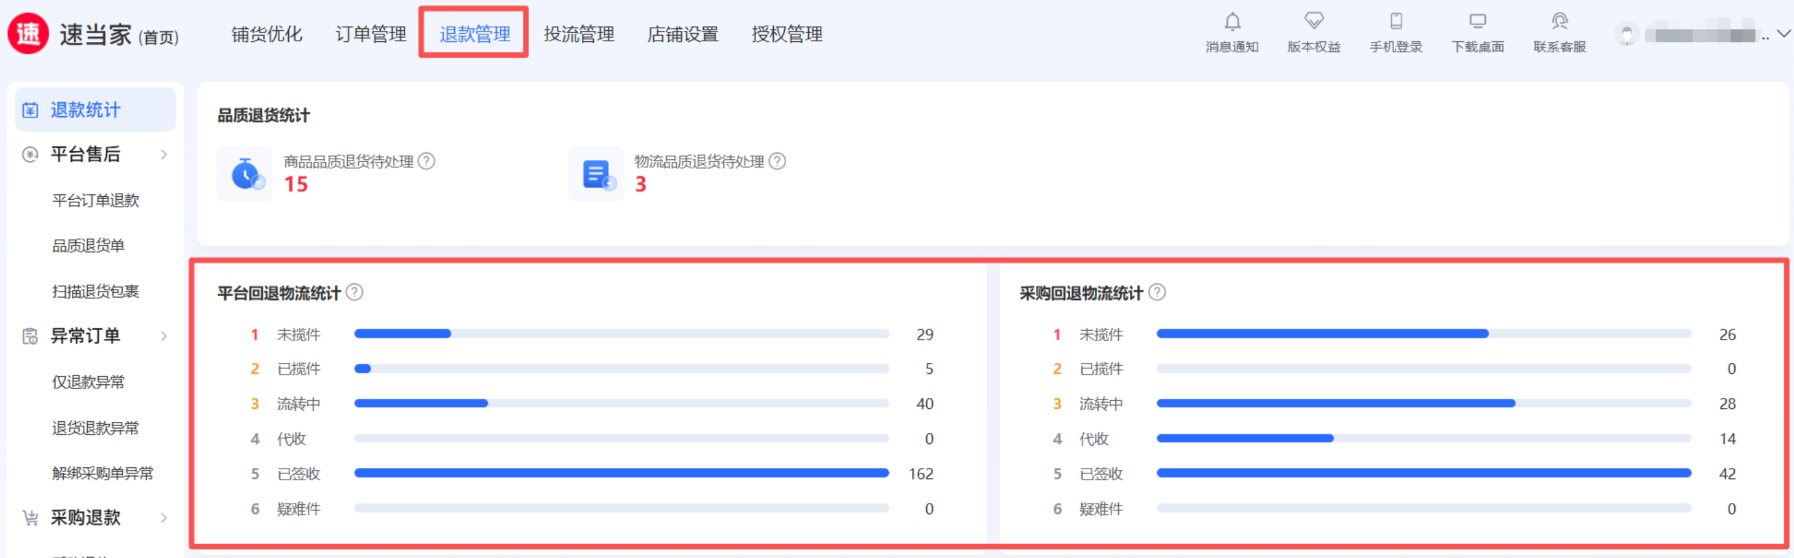The width and height of the screenshot is (1794, 558).
Task: Click the 下载桌面 monitor icon
Action: pyautogui.click(x=1477, y=22)
